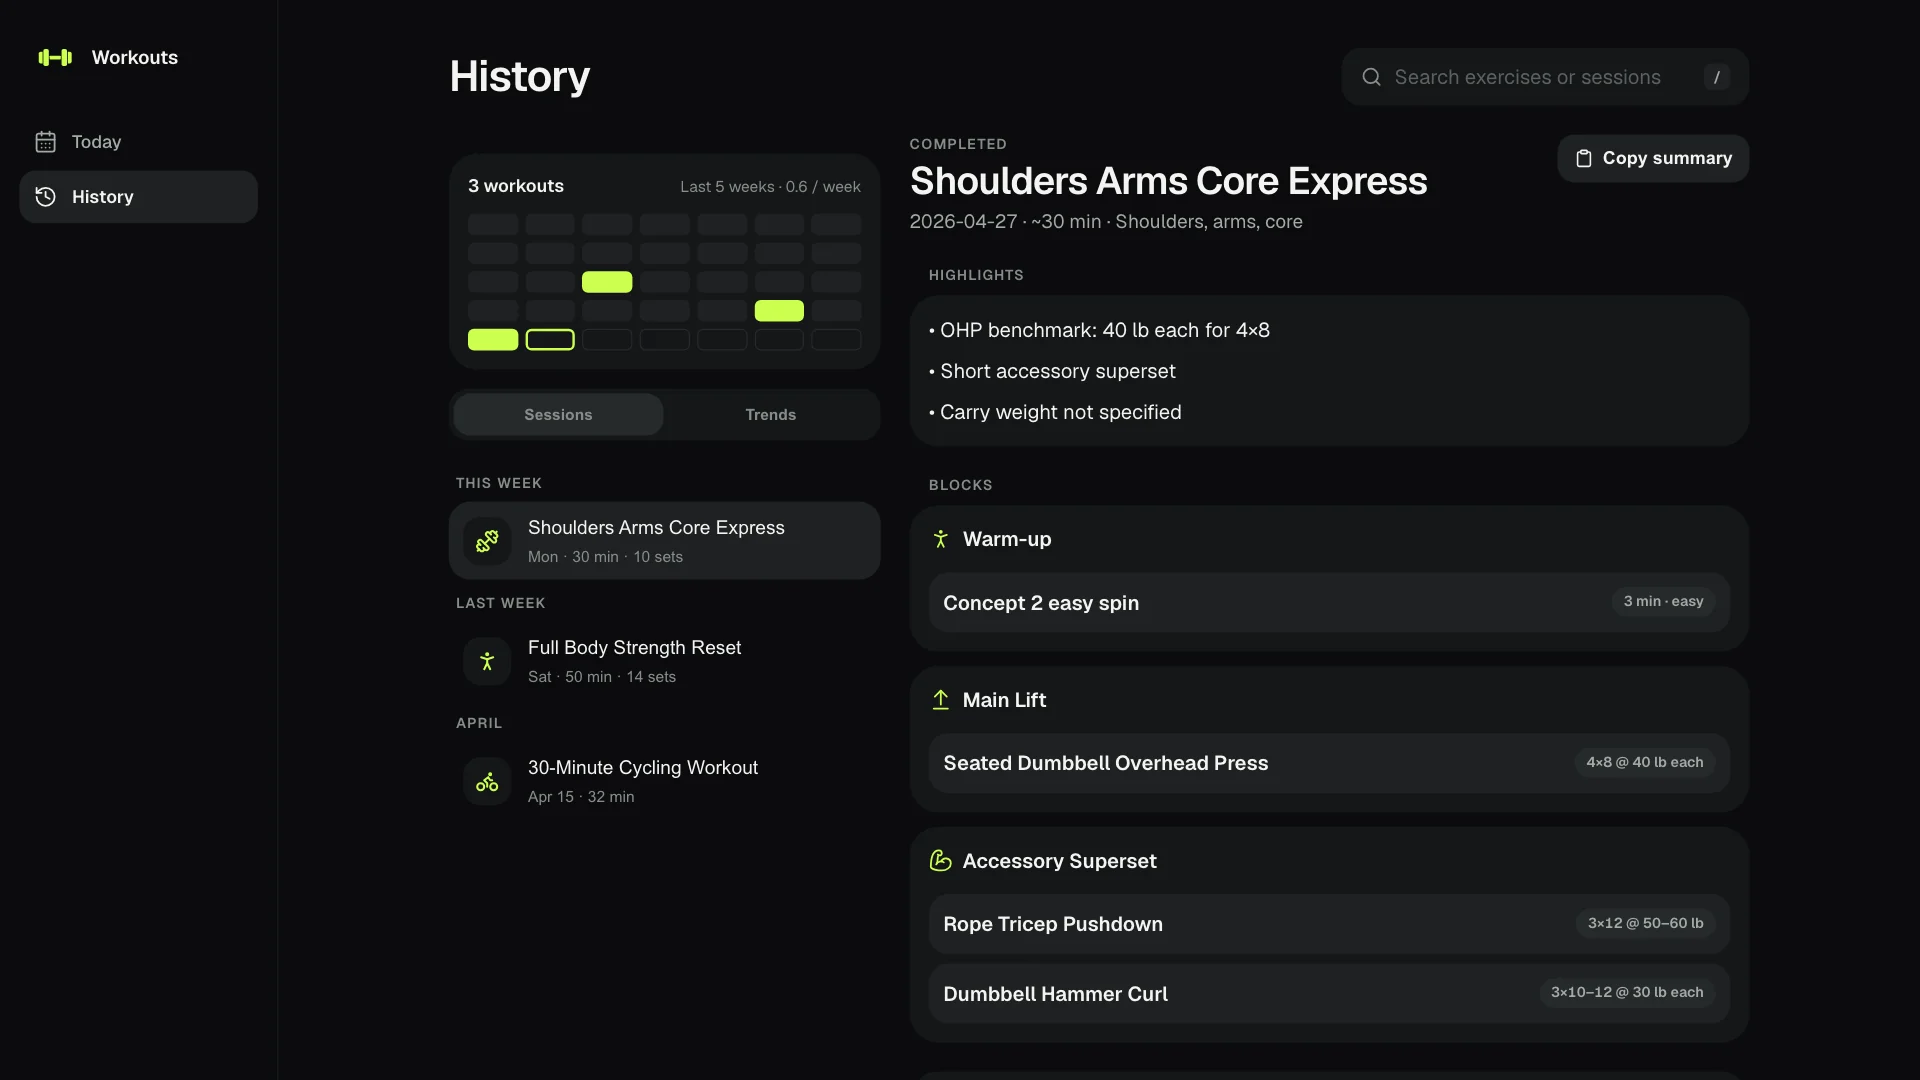Click the up-arrow icon beside Main Lift

coord(940,700)
